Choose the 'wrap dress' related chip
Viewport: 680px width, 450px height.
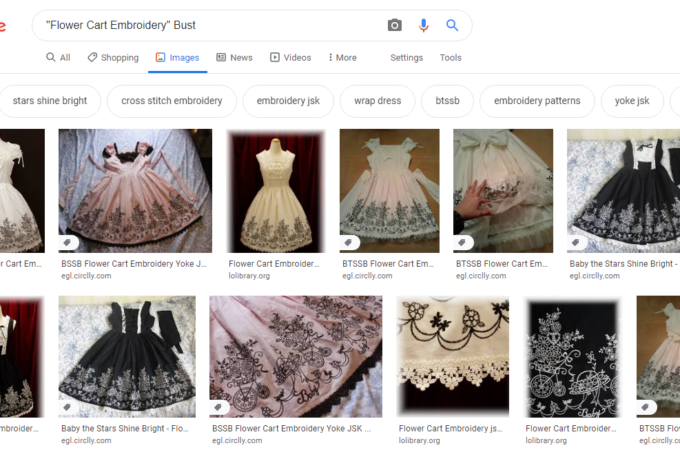377,101
